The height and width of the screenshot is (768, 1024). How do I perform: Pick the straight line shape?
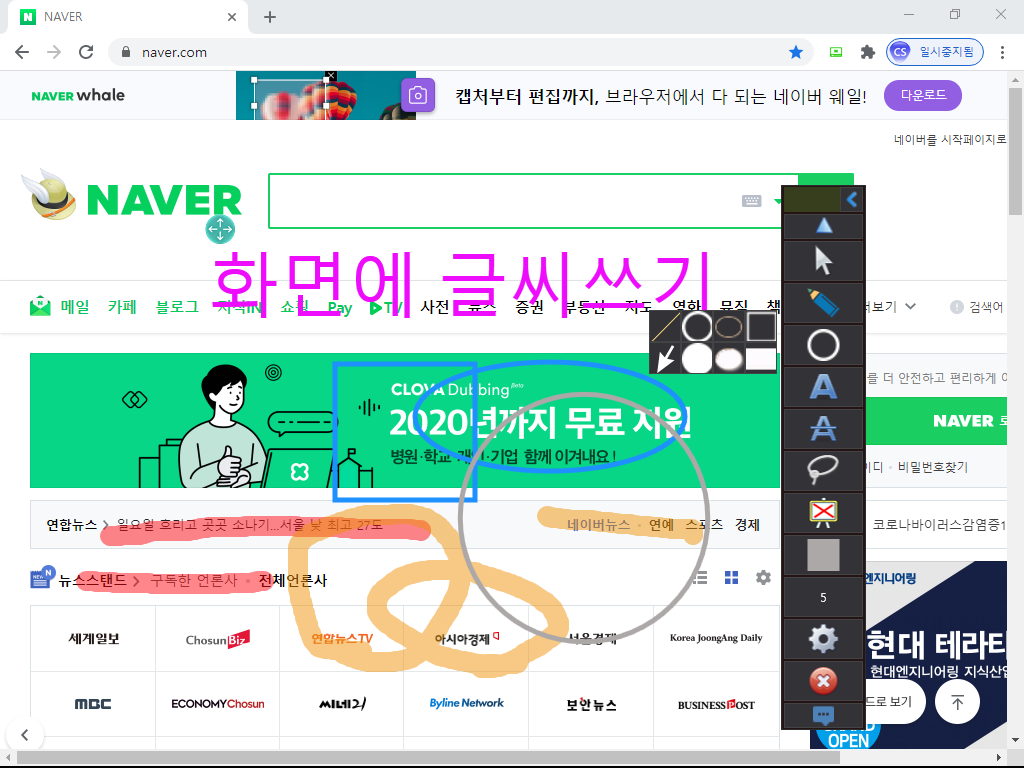pos(665,327)
